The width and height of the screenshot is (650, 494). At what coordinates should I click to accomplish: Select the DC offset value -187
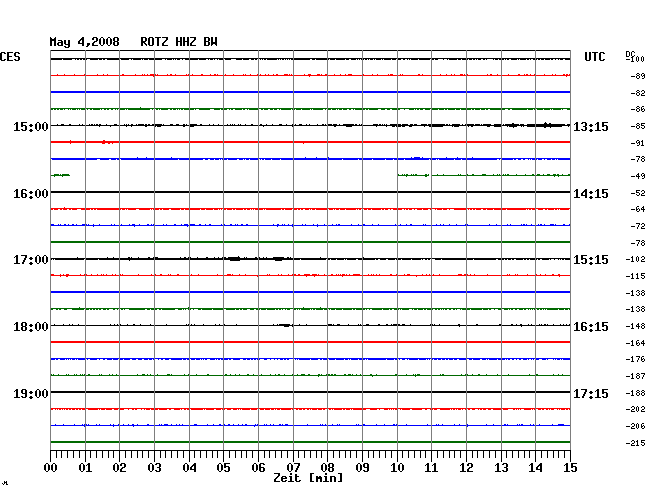click(x=635, y=376)
